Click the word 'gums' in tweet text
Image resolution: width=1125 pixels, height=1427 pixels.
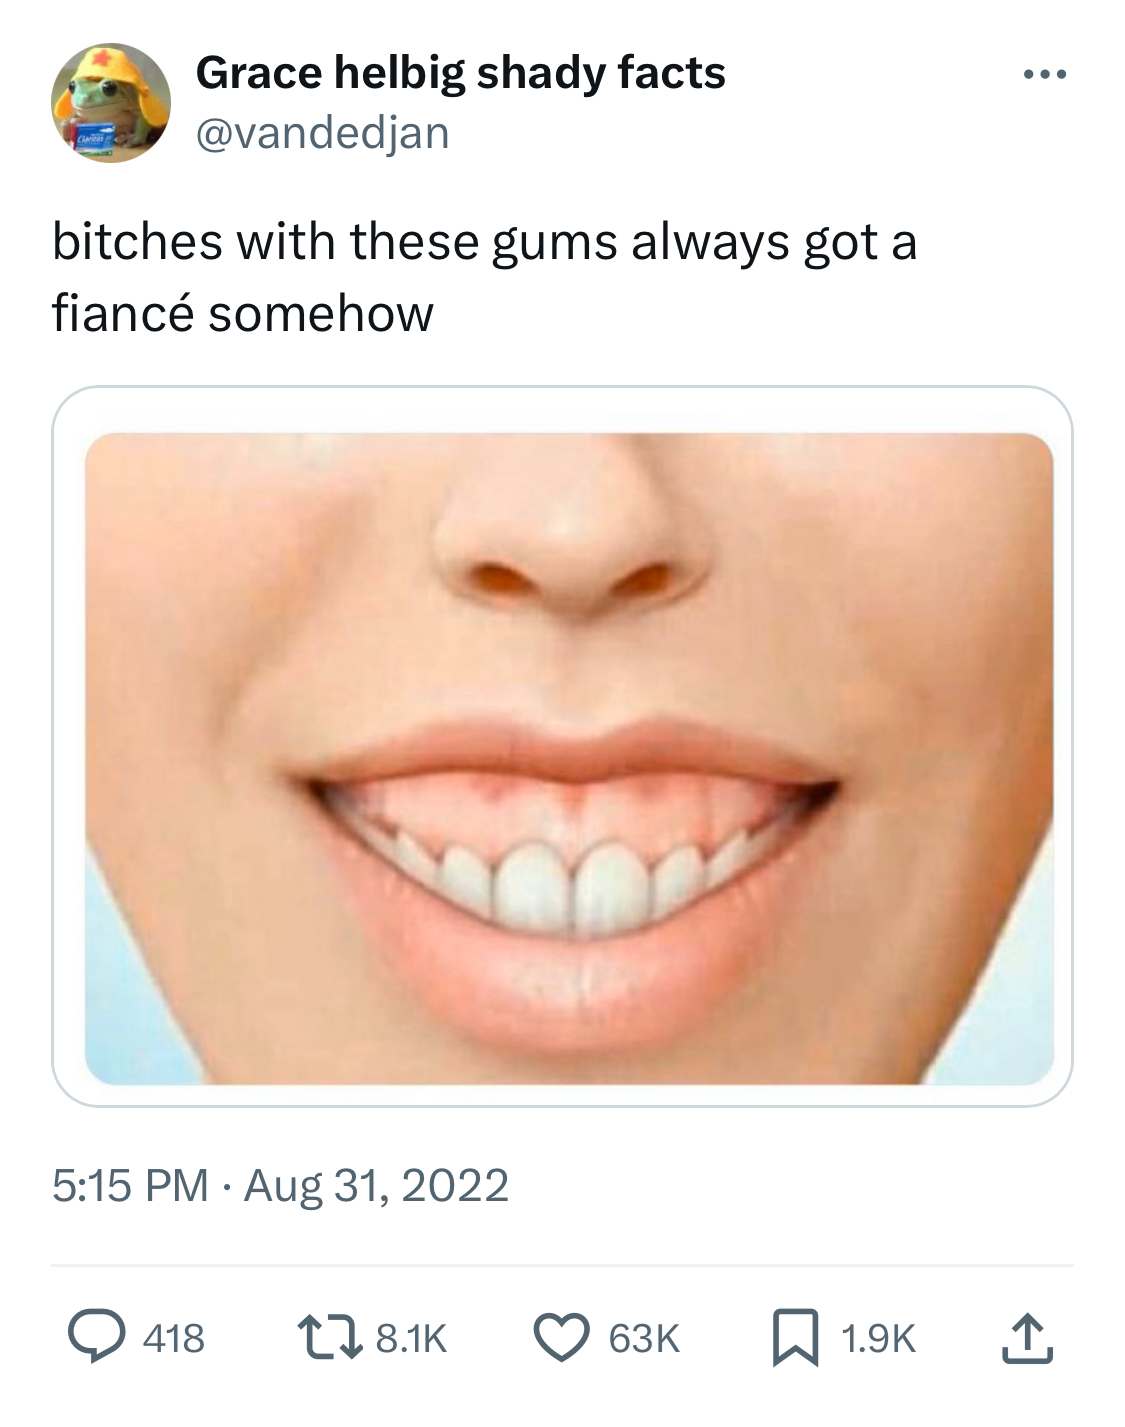pos(554,243)
